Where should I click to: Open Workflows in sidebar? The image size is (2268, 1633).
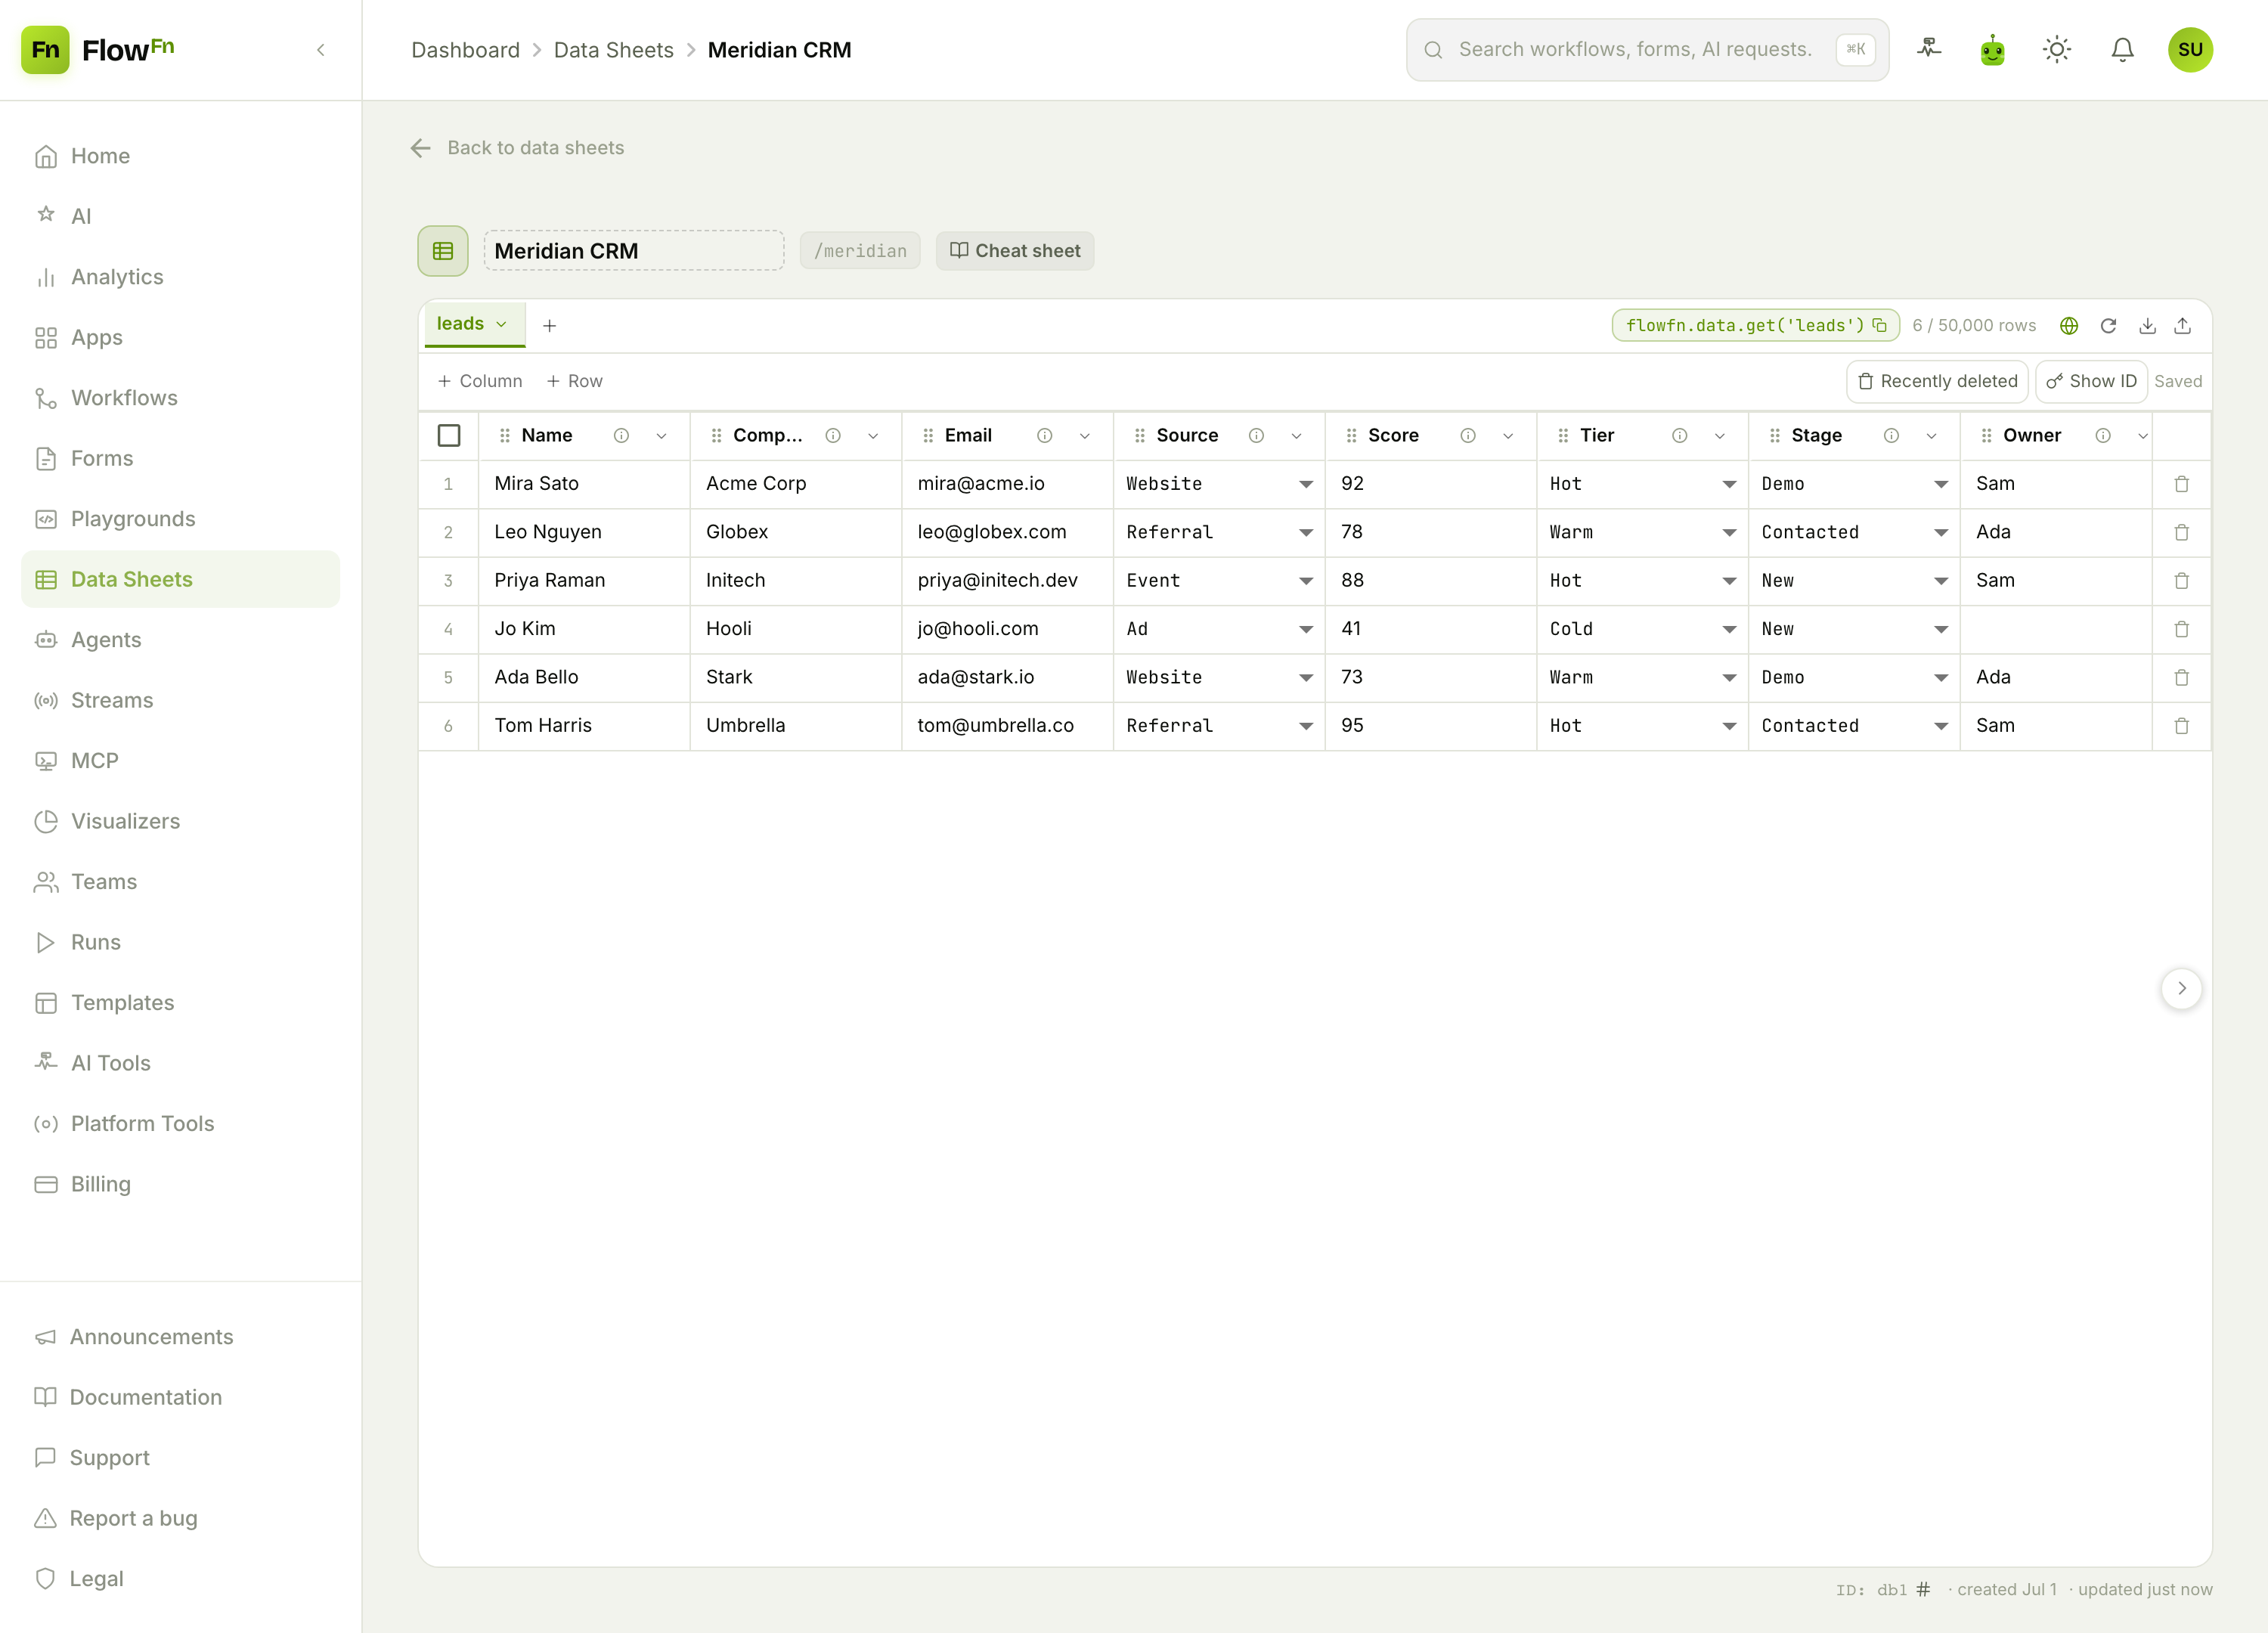click(180, 398)
